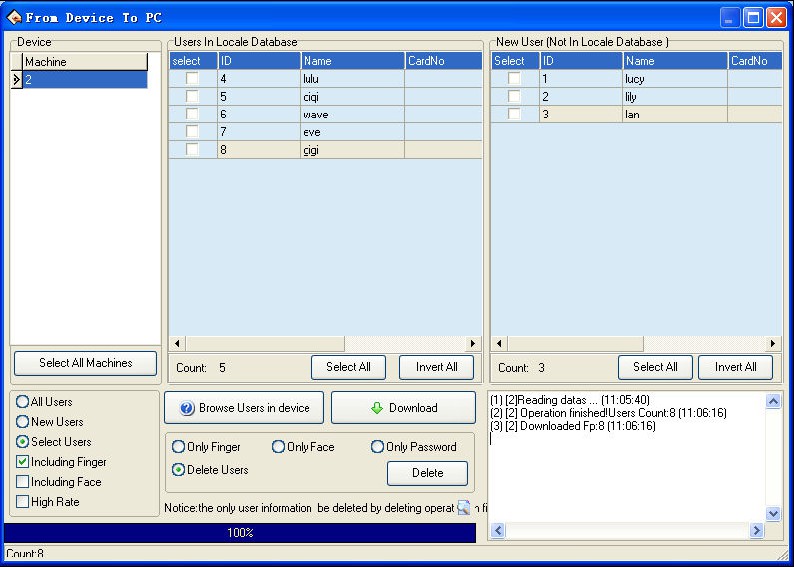The width and height of the screenshot is (794, 567).
Task: Click the magnifier icon in notice text
Action: [464, 508]
